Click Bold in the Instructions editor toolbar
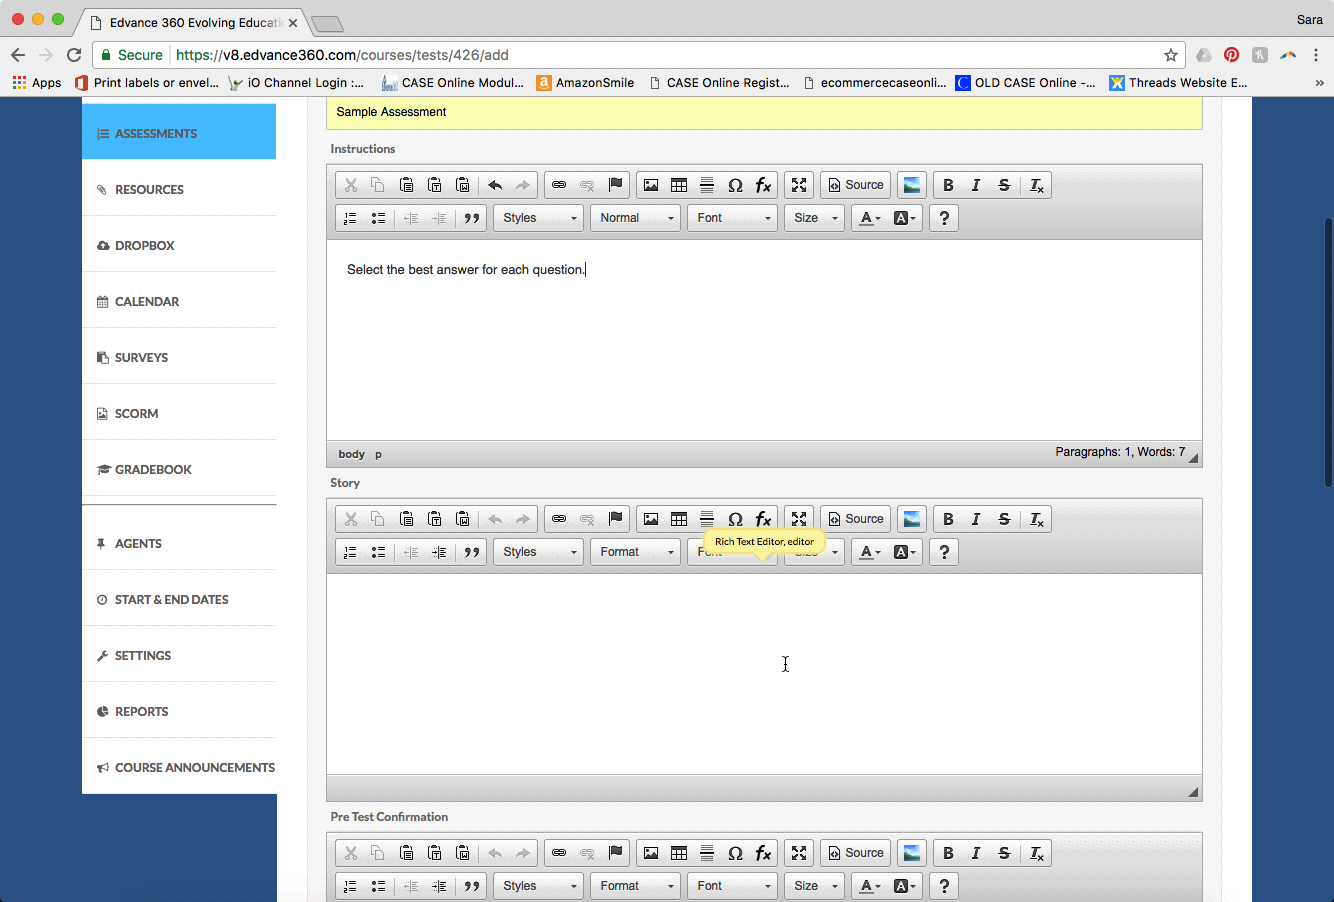The image size is (1334, 902). pos(948,185)
